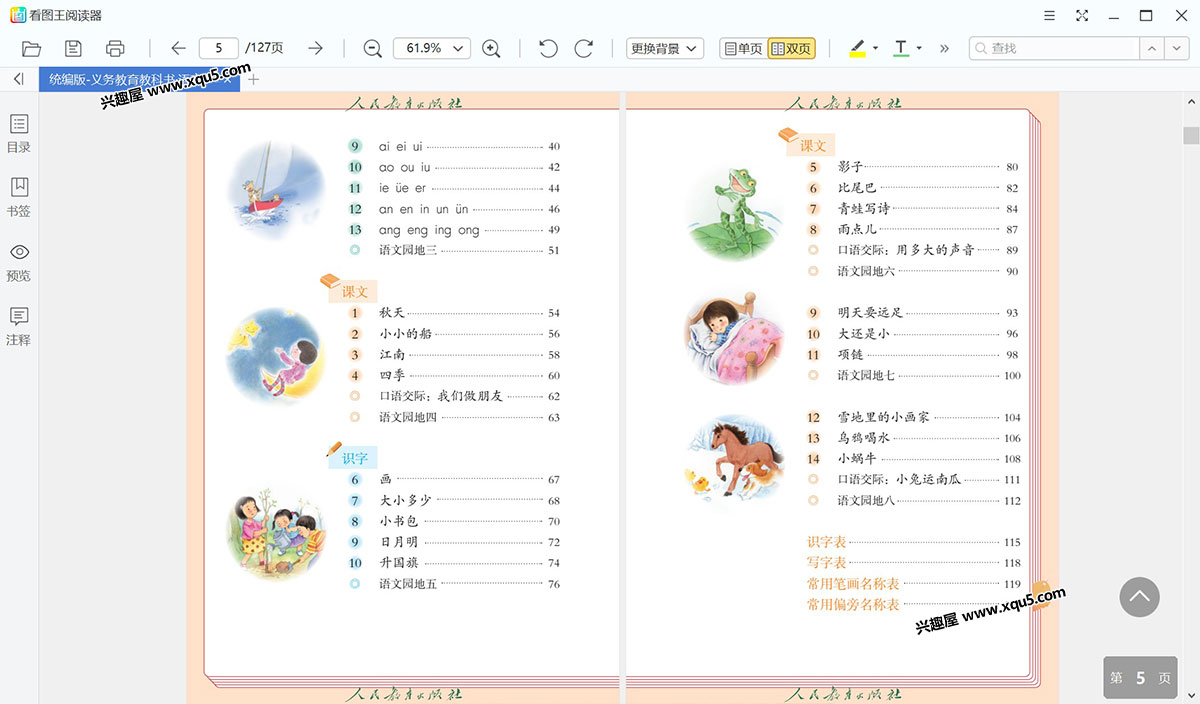The width and height of the screenshot is (1200, 704).
Task: Click the 大小多少 contents entry
Action: (x=405, y=500)
